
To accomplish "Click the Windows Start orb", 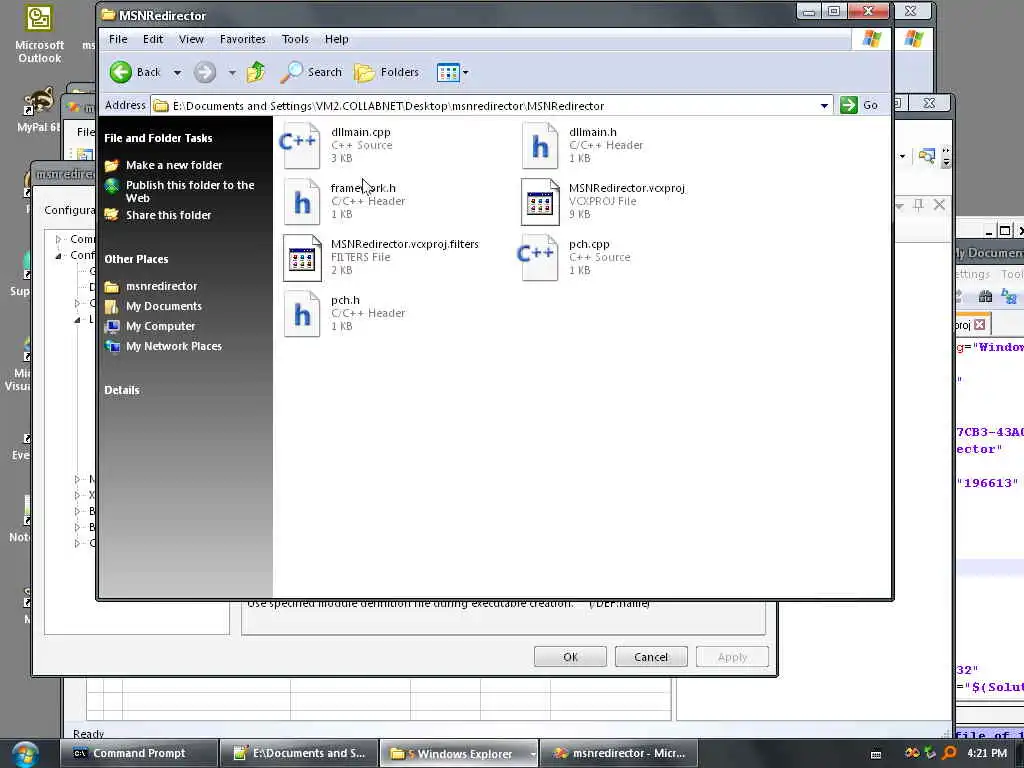I will click(25, 754).
